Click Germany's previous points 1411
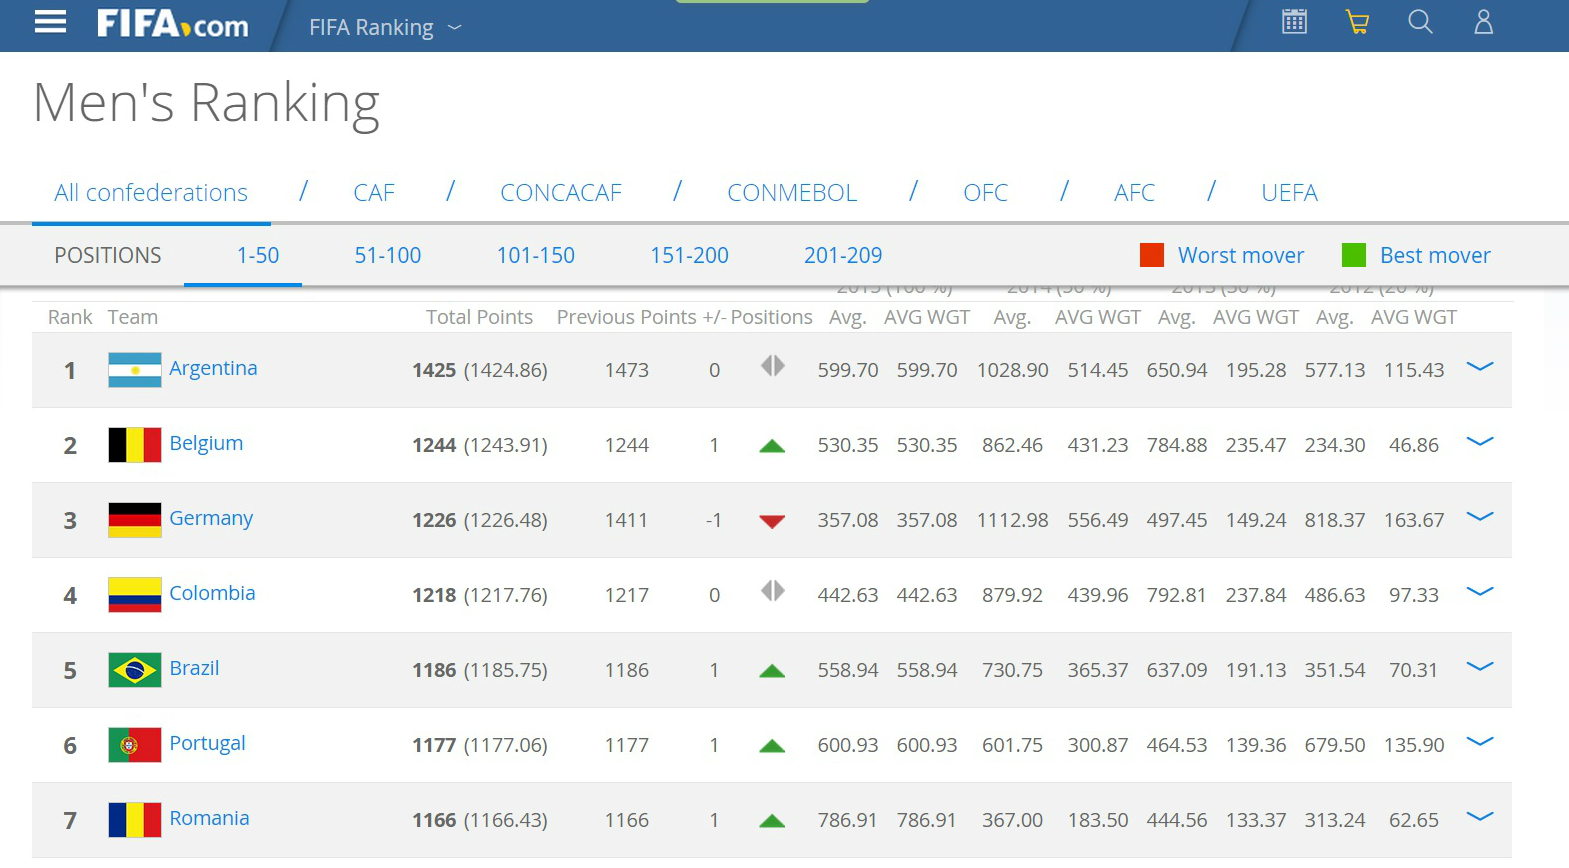The image size is (1569, 868). [x=626, y=520]
